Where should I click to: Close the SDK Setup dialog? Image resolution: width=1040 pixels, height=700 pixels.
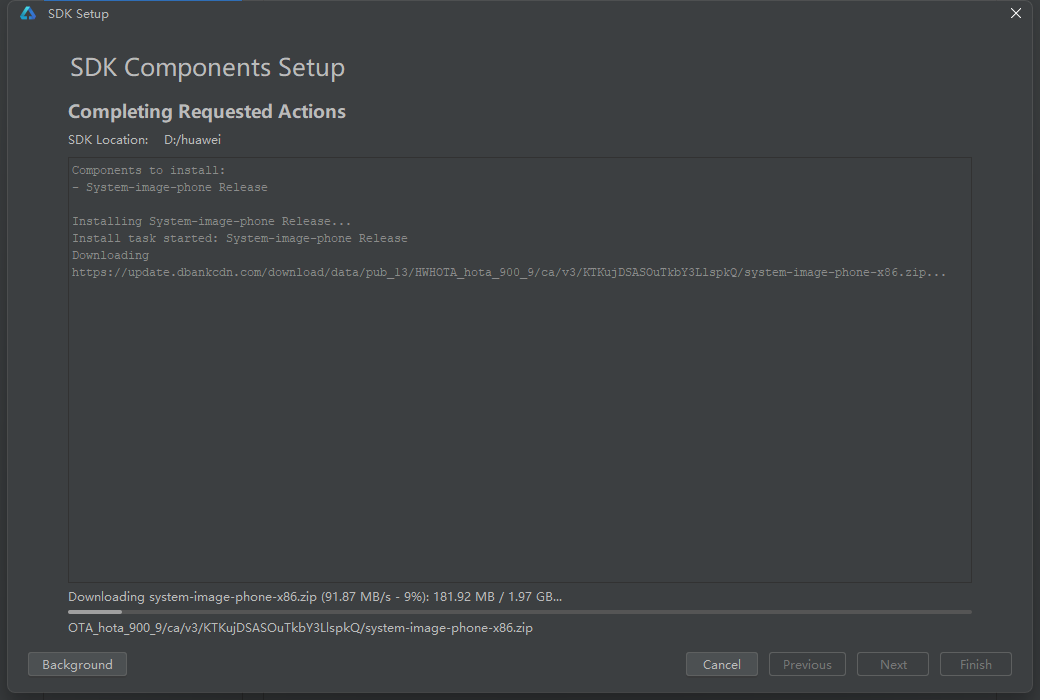pos(1015,13)
